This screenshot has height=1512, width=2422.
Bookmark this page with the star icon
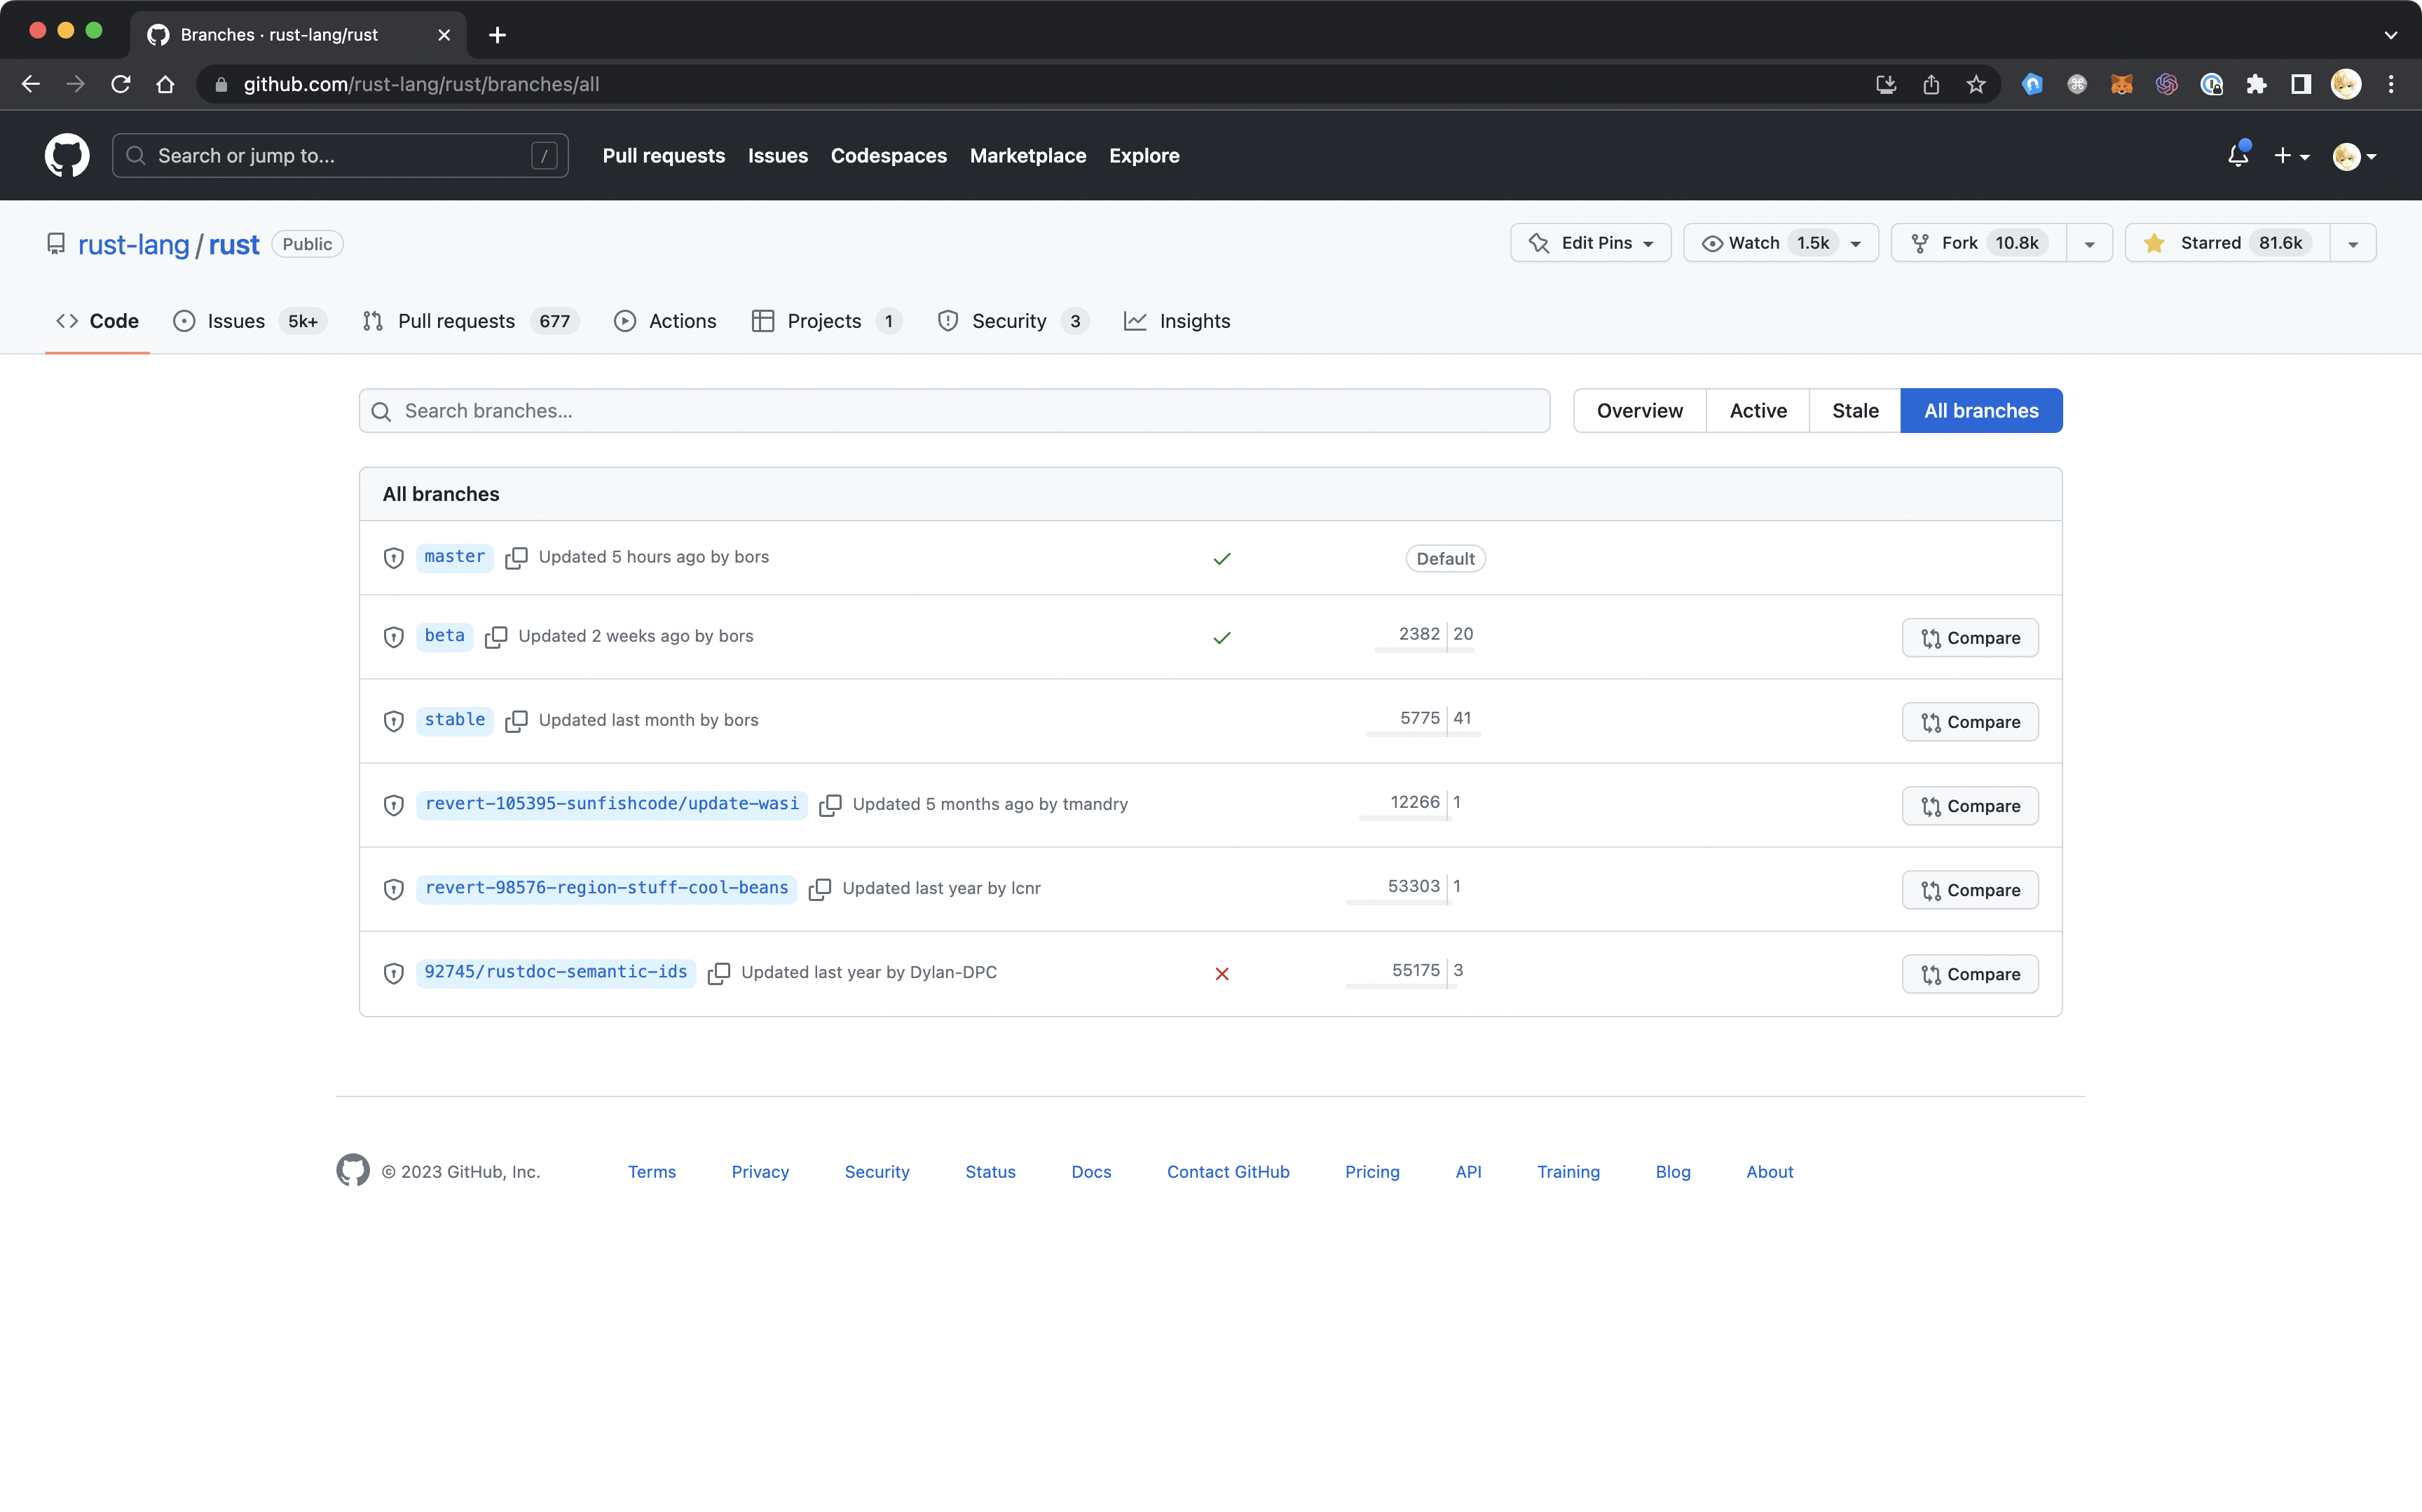[1976, 84]
